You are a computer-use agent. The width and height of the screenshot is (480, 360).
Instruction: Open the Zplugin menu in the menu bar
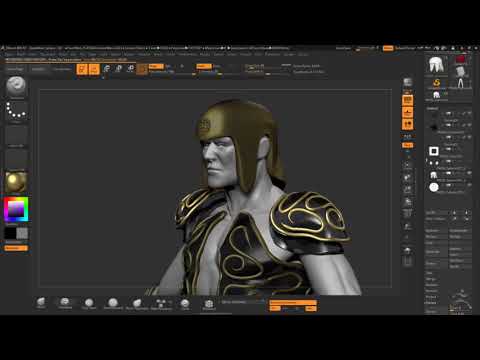click(289, 54)
